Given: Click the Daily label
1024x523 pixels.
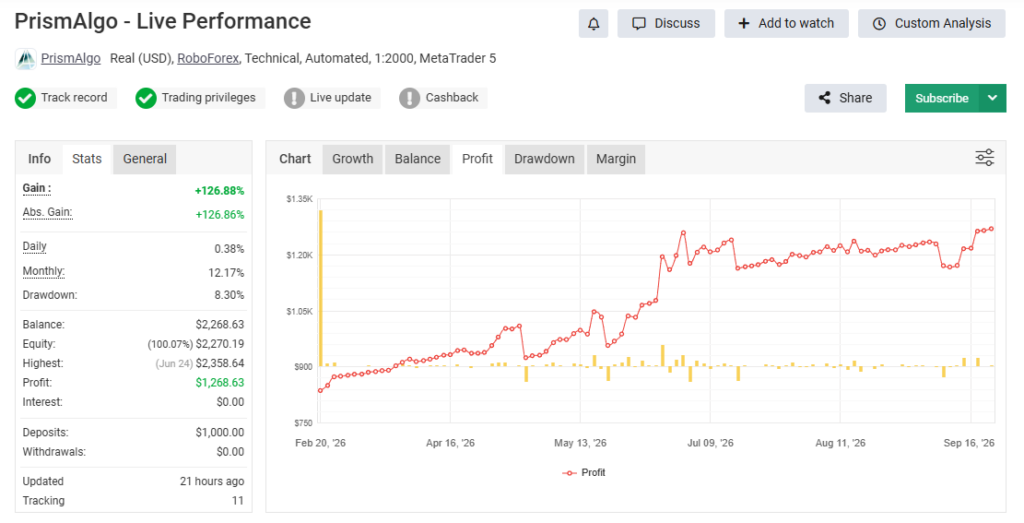Looking at the screenshot, I should point(35,247).
